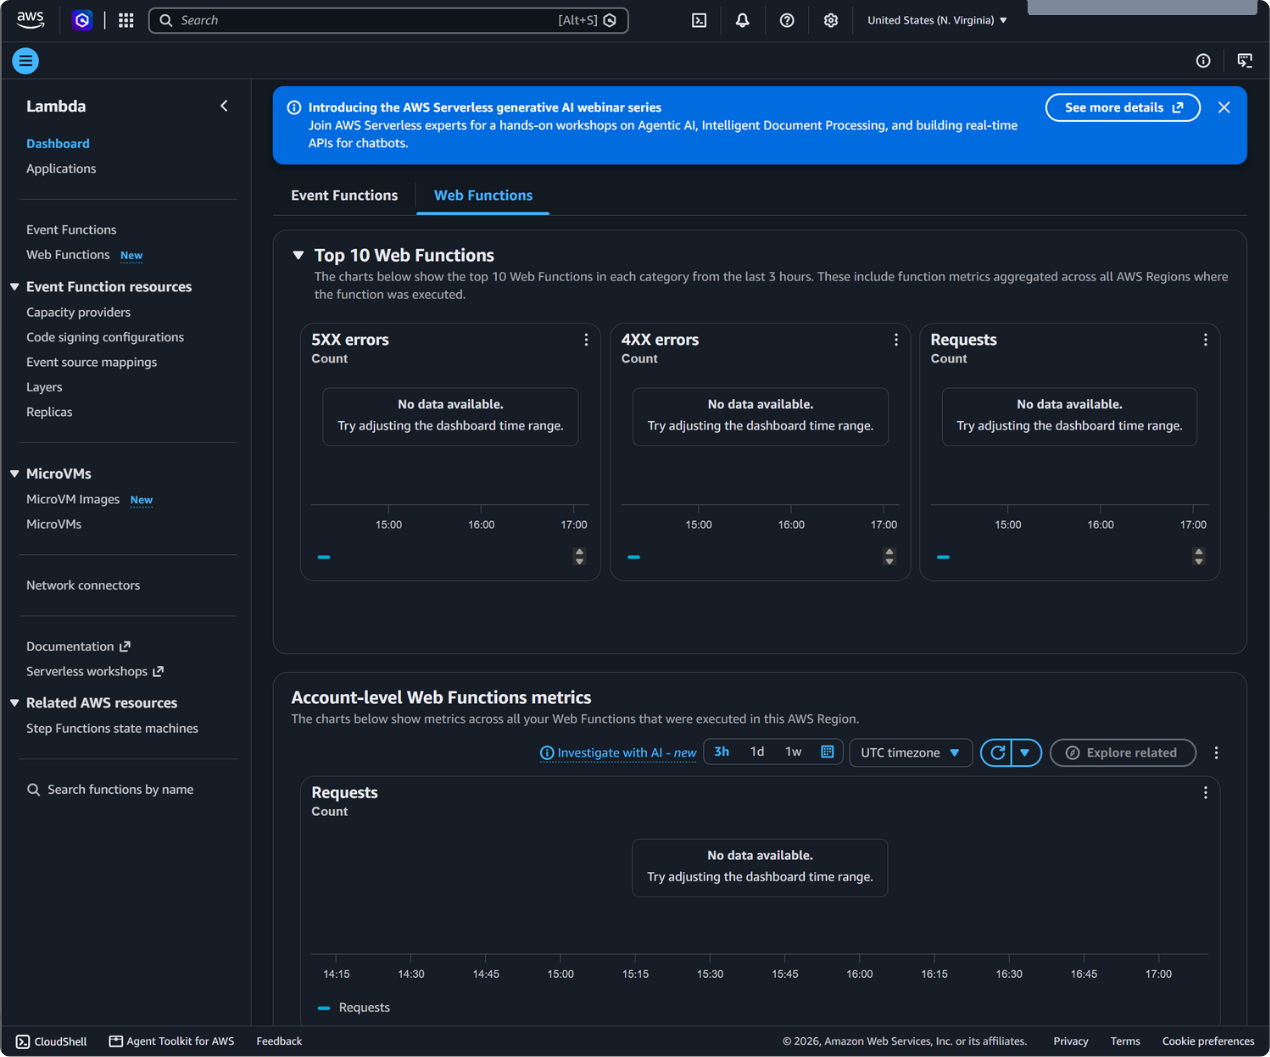Screen dimensions: 1270x1057
Task: Open refresh interval dropdown arrow
Action: click(1026, 753)
